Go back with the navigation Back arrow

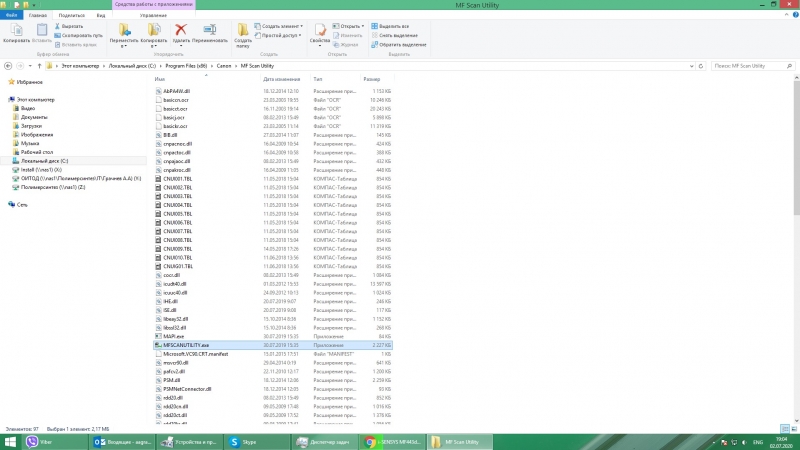pyautogui.click(x=8, y=65)
